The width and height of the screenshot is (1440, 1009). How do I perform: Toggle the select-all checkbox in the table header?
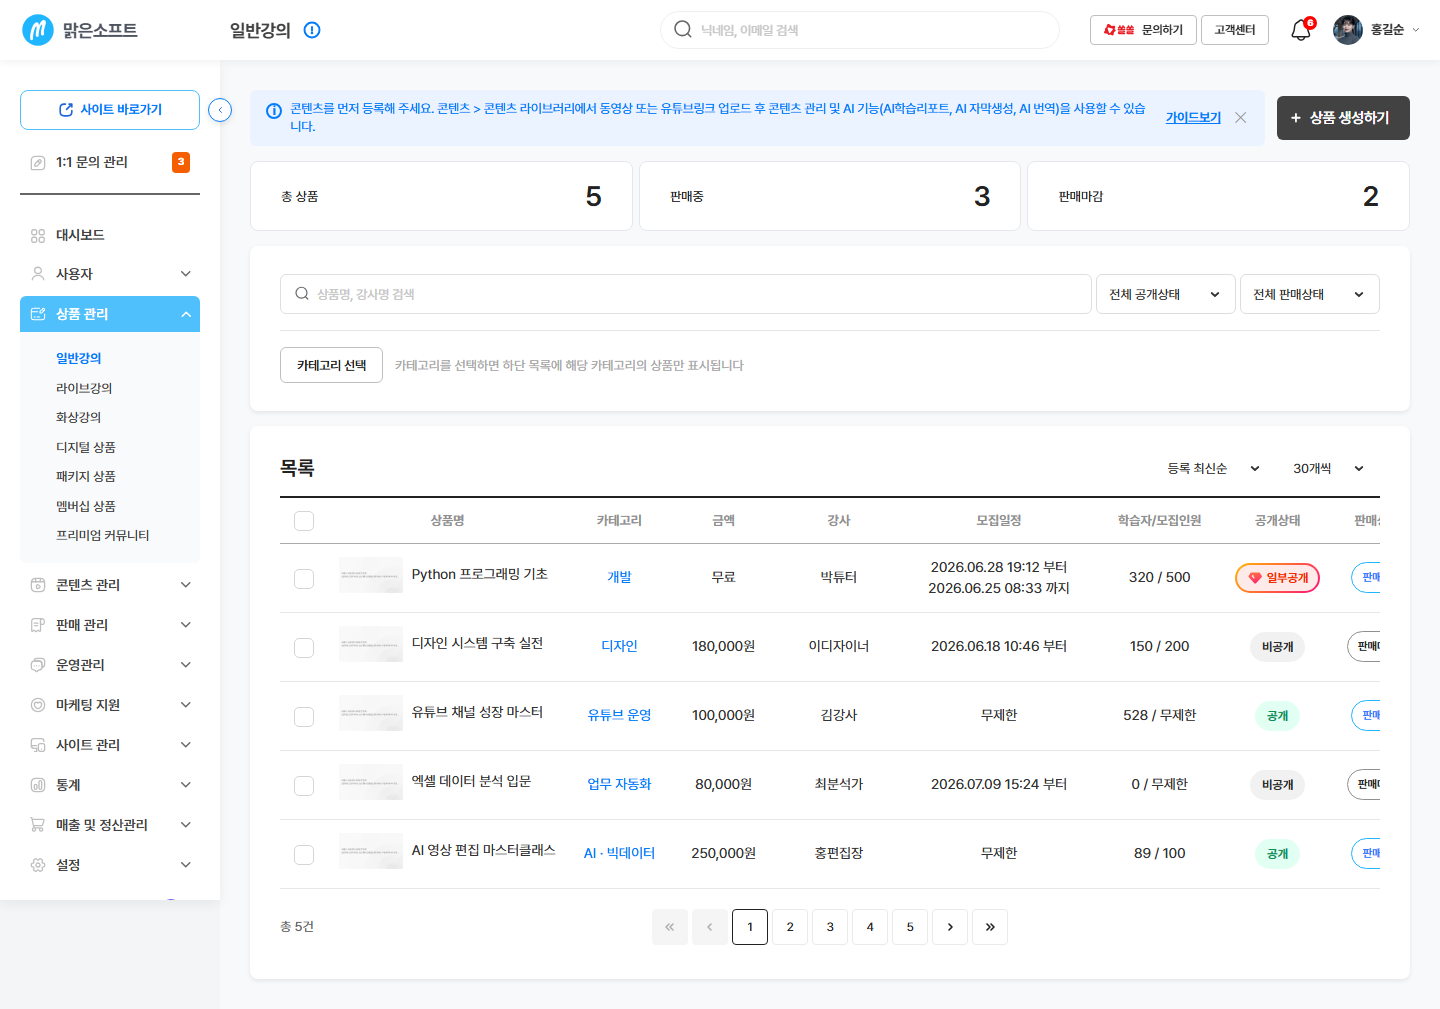(x=304, y=521)
